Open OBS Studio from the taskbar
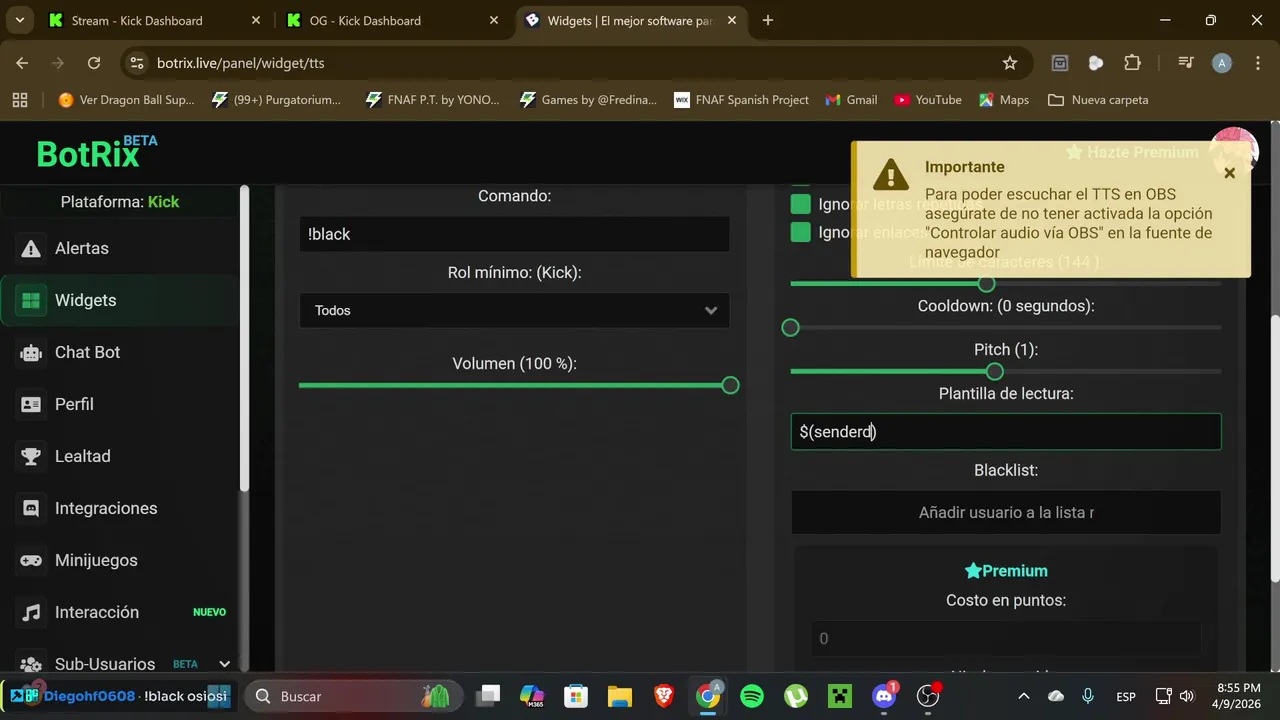The height and width of the screenshot is (720, 1280). point(928,696)
